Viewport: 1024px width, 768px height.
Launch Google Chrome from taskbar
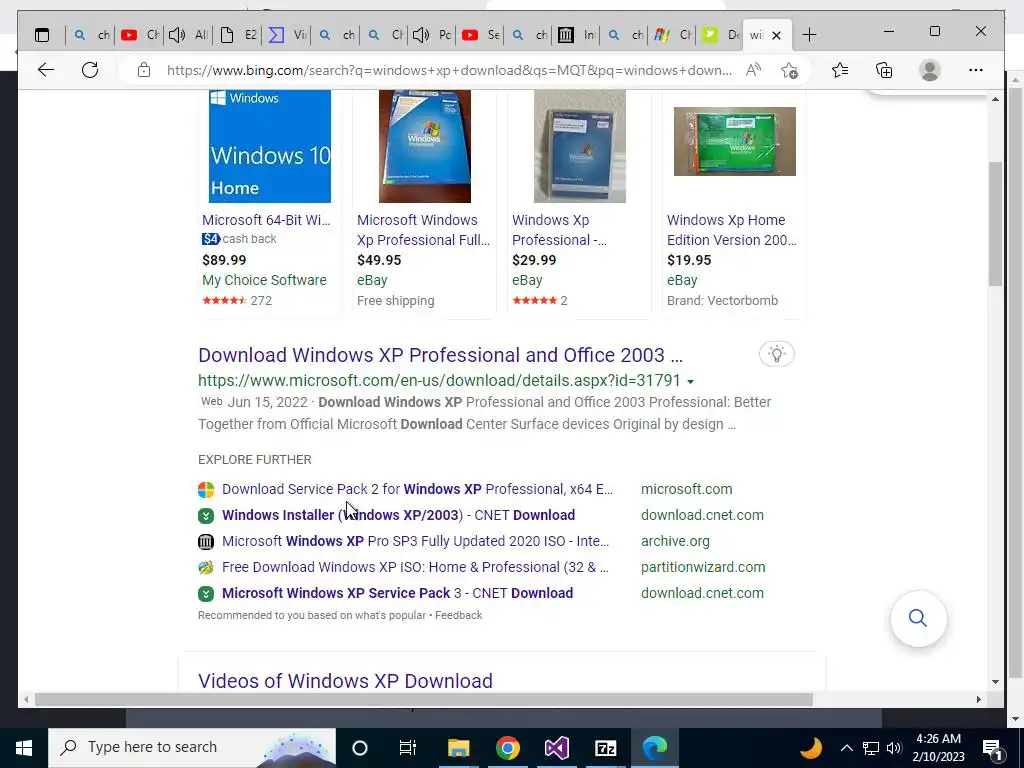[507, 747]
